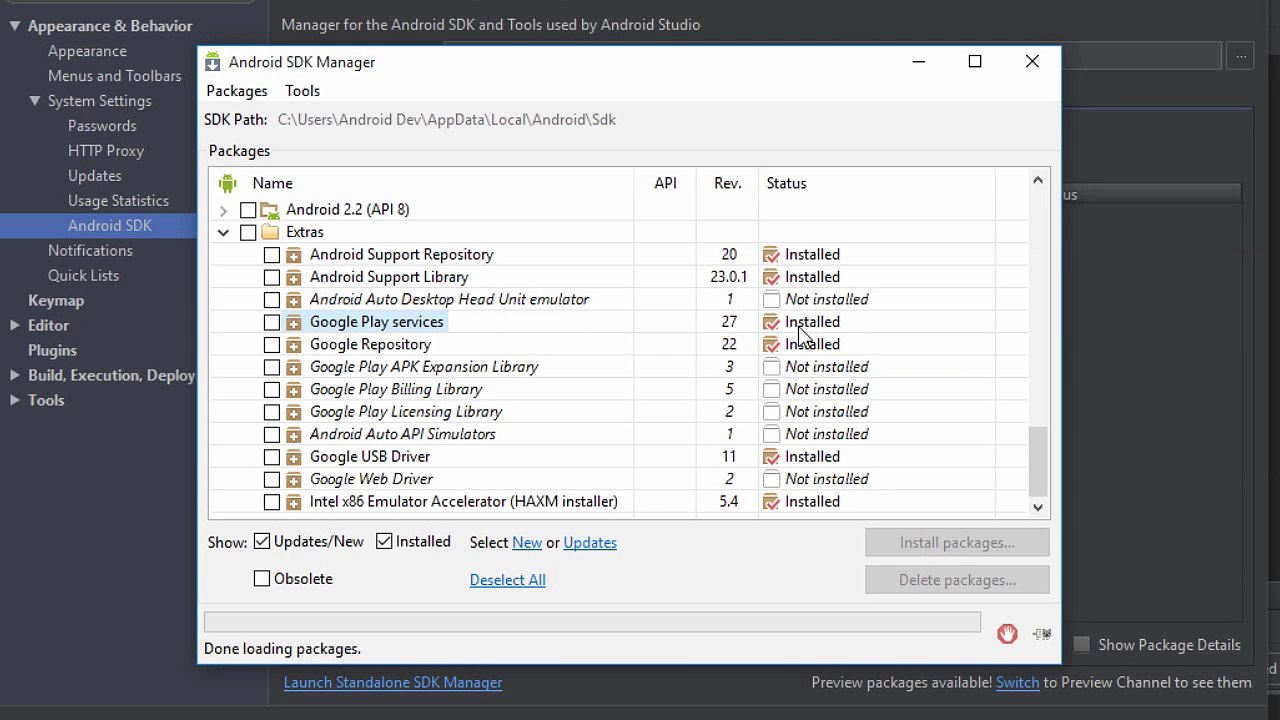Click installed status icon for Android Support Repository

771,255
